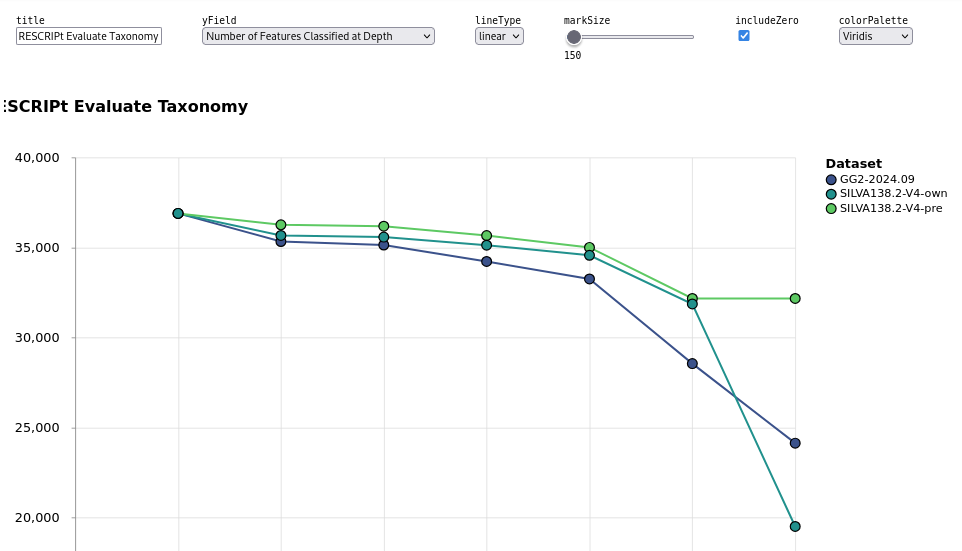This screenshot has height=551, width=962.
Task: Click the SILVA138.2-V4-pre legend label
Action: coord(890,209)
